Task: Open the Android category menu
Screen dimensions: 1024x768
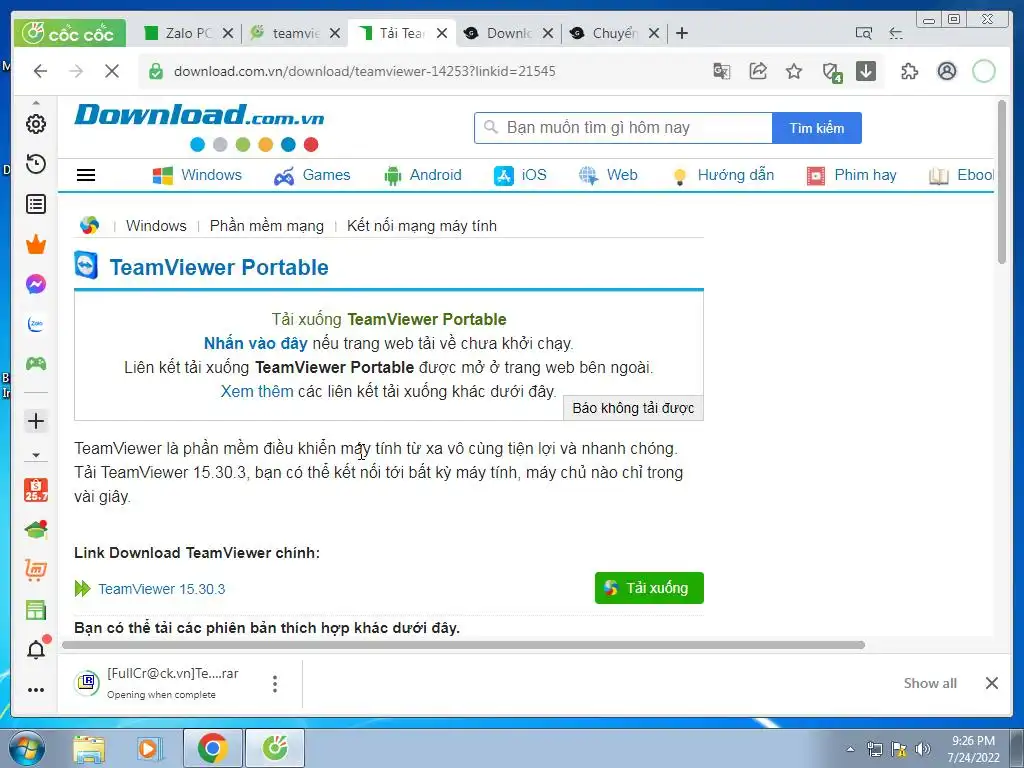Action: (423, 175)
